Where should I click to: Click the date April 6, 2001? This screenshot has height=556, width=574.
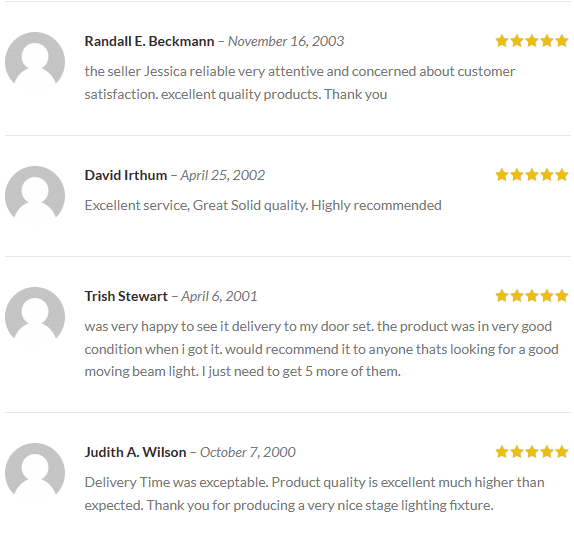pos(219,296)
